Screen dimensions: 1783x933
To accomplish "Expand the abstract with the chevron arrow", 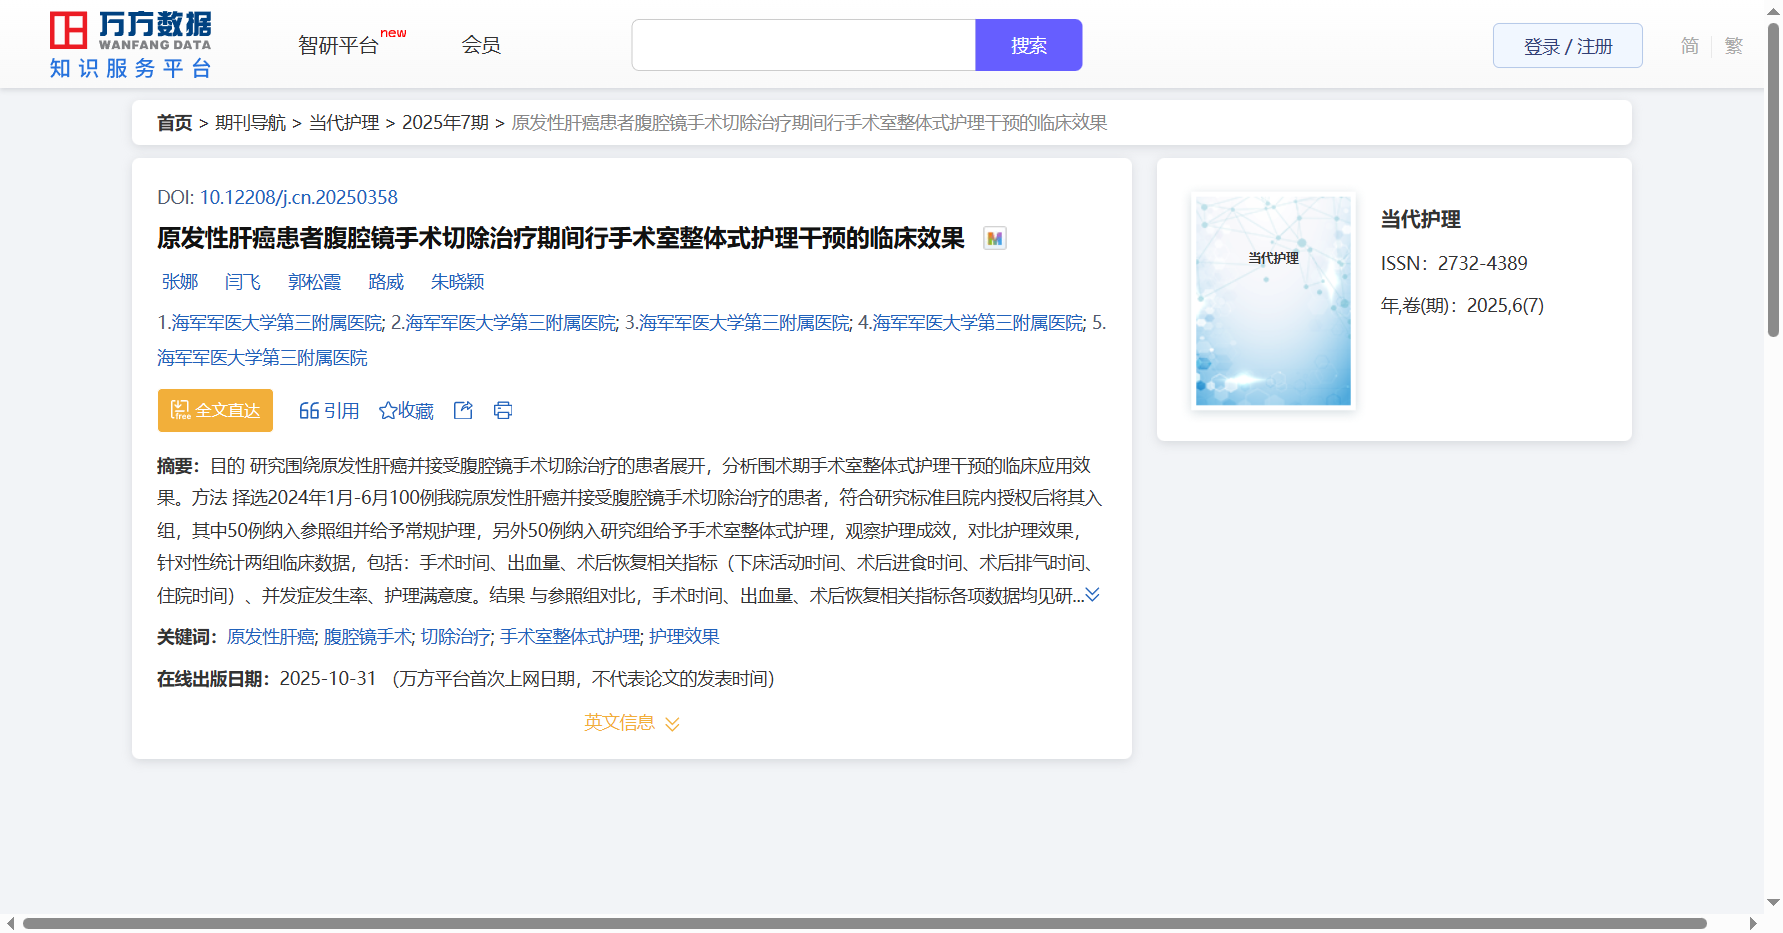I will pos(1092,595).
